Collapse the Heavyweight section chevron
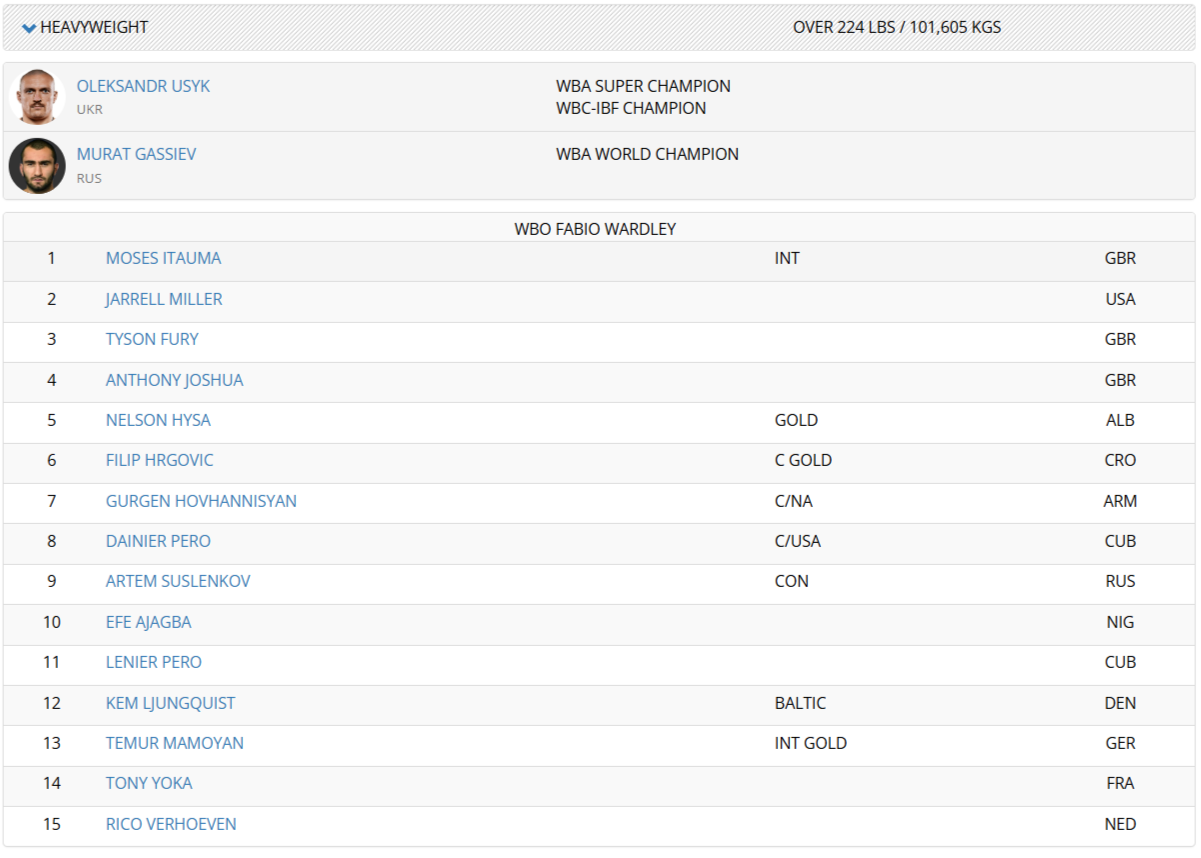Image resolution: width=1201 pixels, height=858 pixels. click(29, 28)
